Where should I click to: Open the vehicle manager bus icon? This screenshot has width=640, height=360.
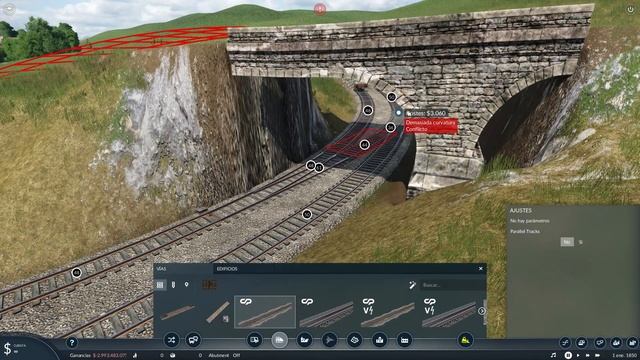[193, 340]
